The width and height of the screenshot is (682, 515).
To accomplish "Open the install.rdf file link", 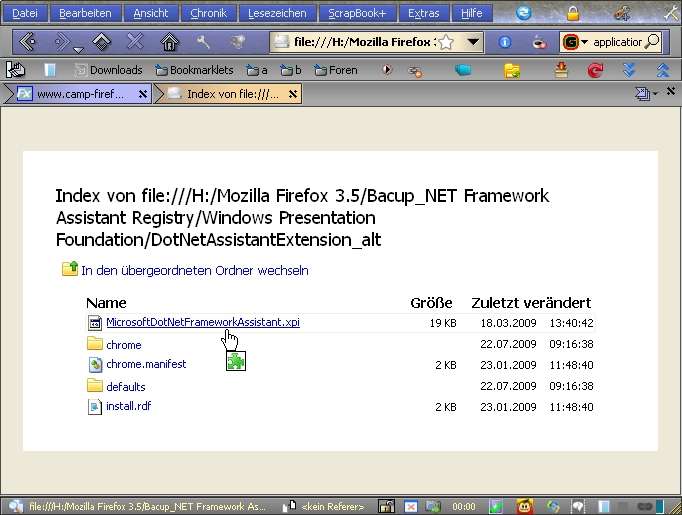I will point(129,406).
